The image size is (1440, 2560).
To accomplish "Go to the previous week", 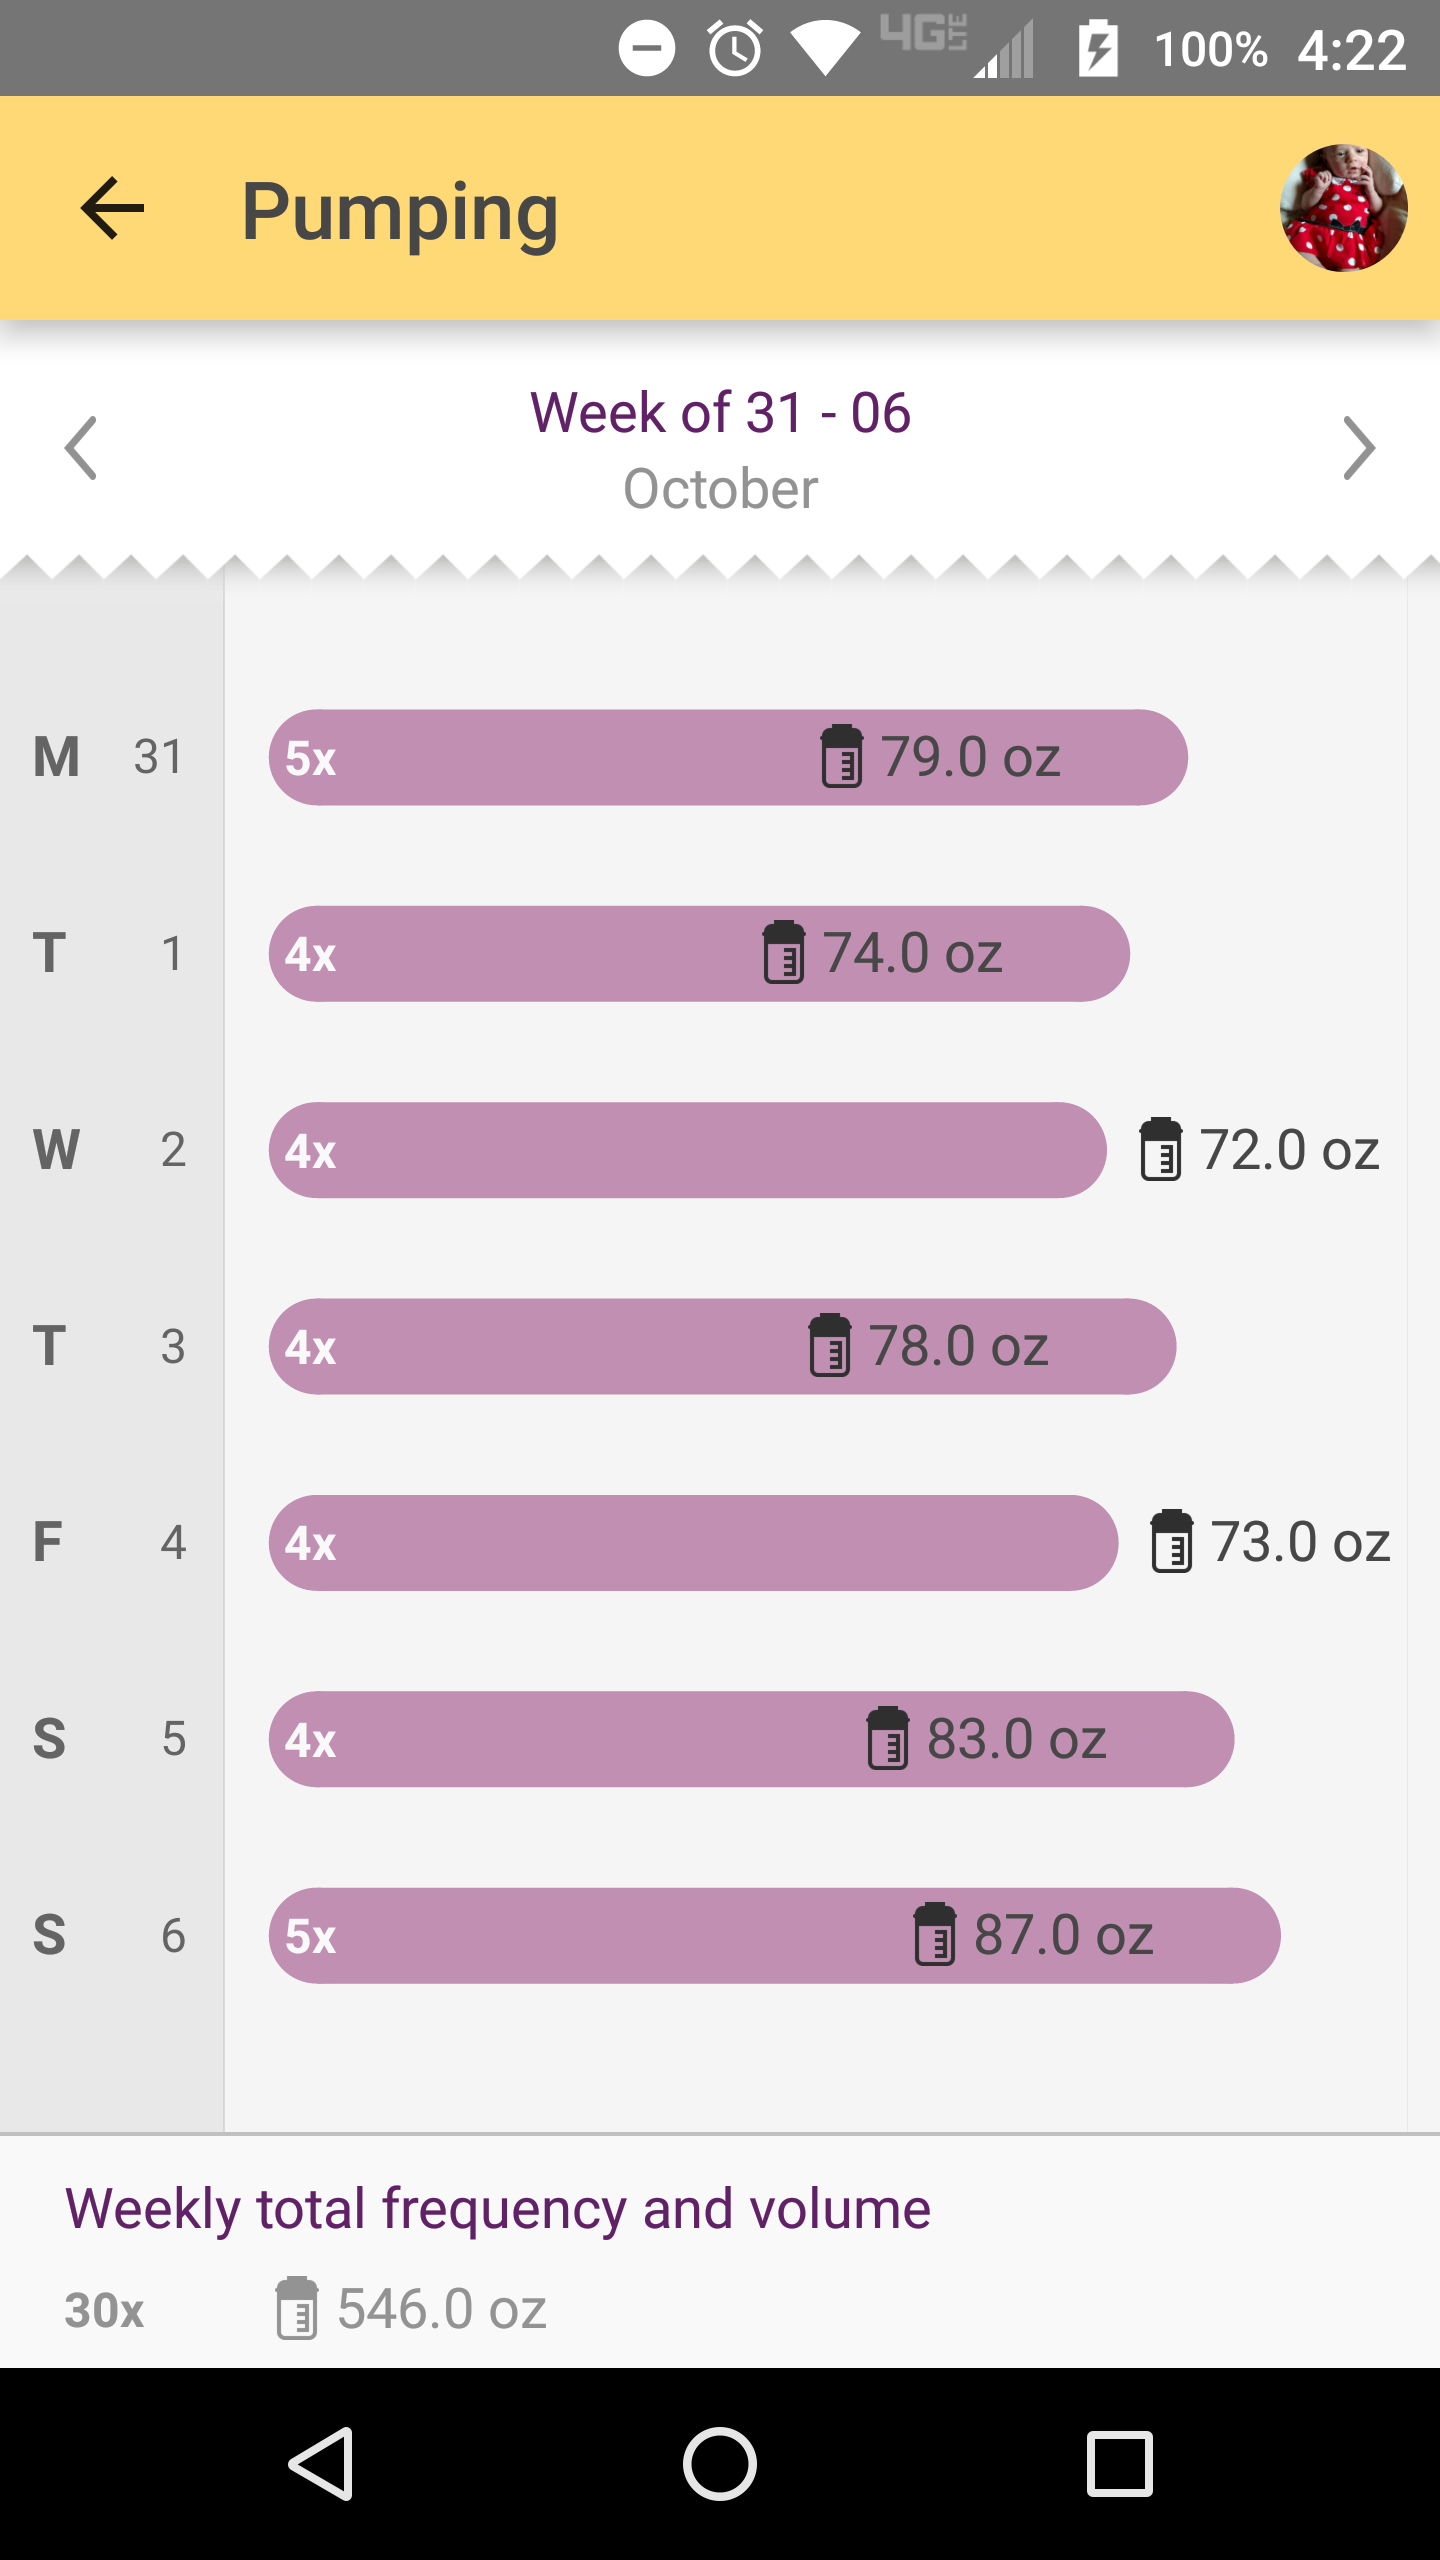I will coord(81,448).
